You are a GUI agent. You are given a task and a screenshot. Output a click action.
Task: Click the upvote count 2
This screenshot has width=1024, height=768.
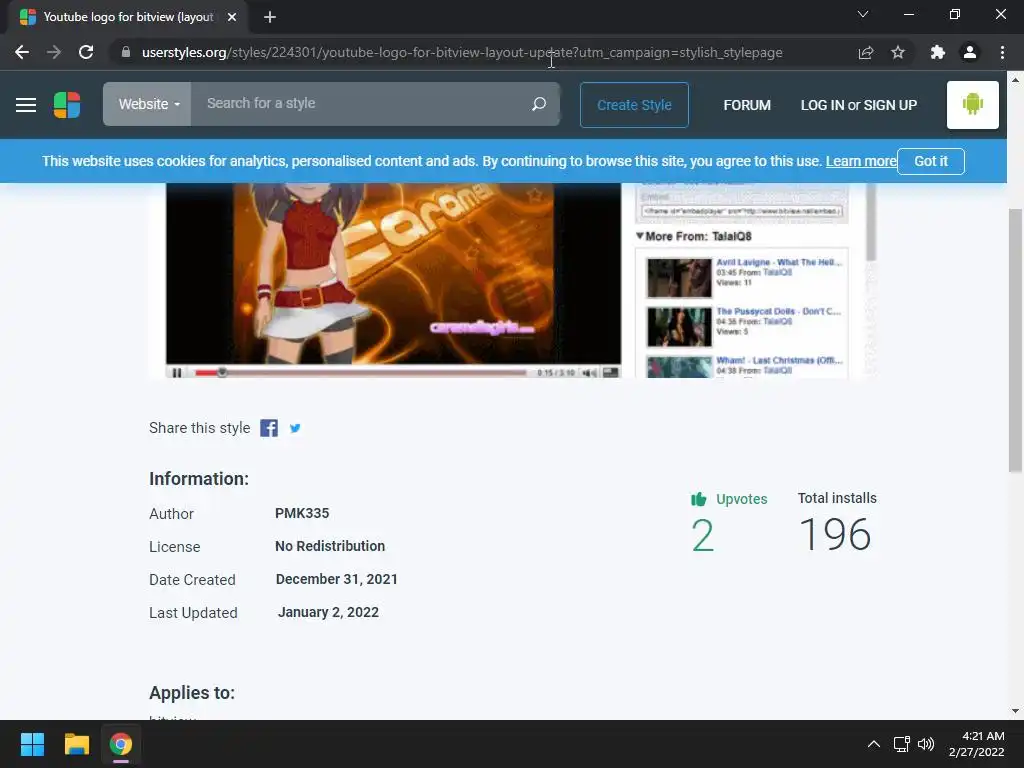point(702,536)
